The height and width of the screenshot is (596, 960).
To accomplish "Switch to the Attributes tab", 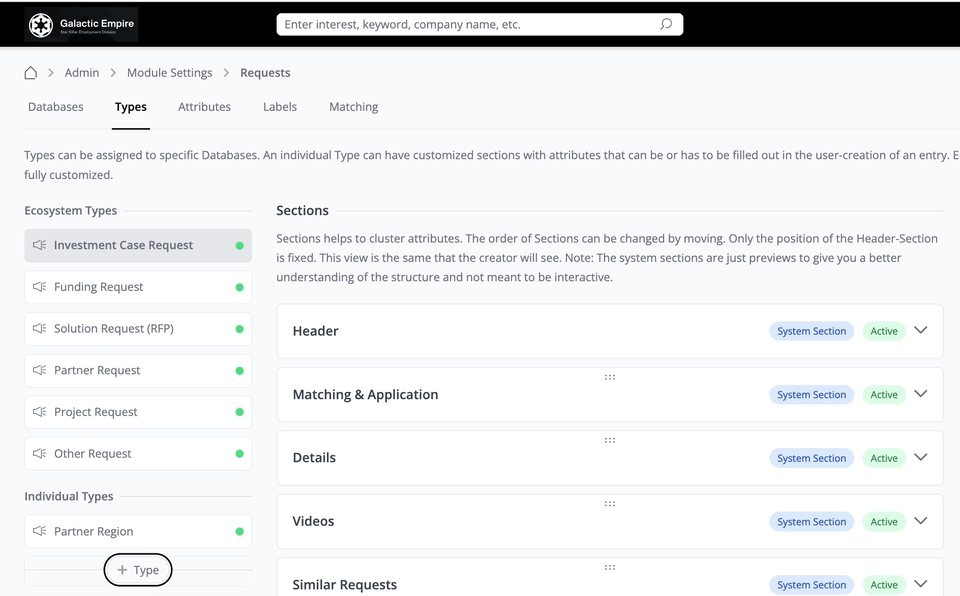I will [x=204, y=107].
